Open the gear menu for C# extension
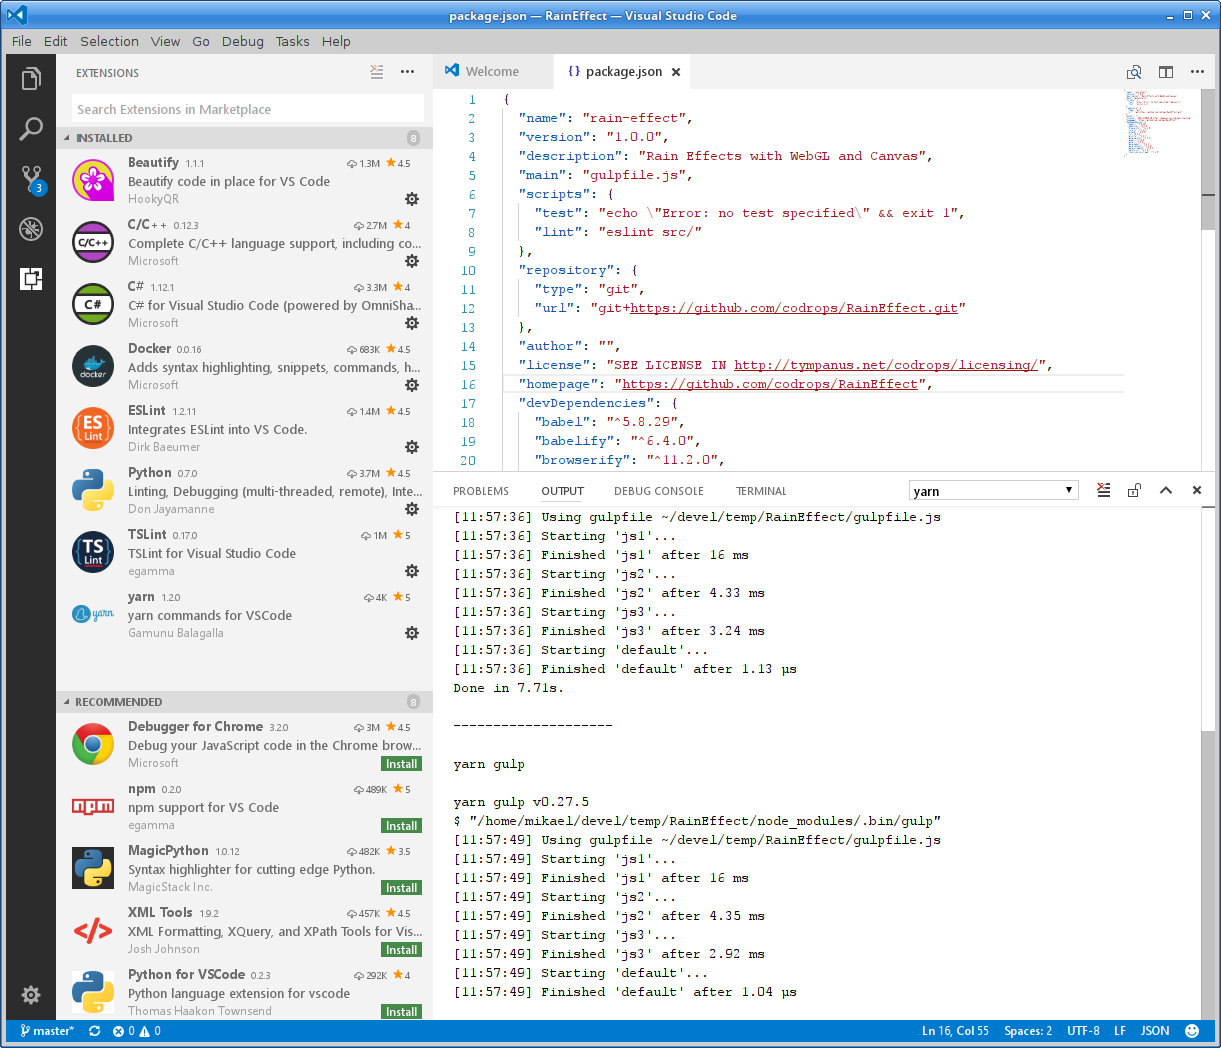This screenshot has height=1048, width=1221. pyautogui.click(x=411, y=323)
